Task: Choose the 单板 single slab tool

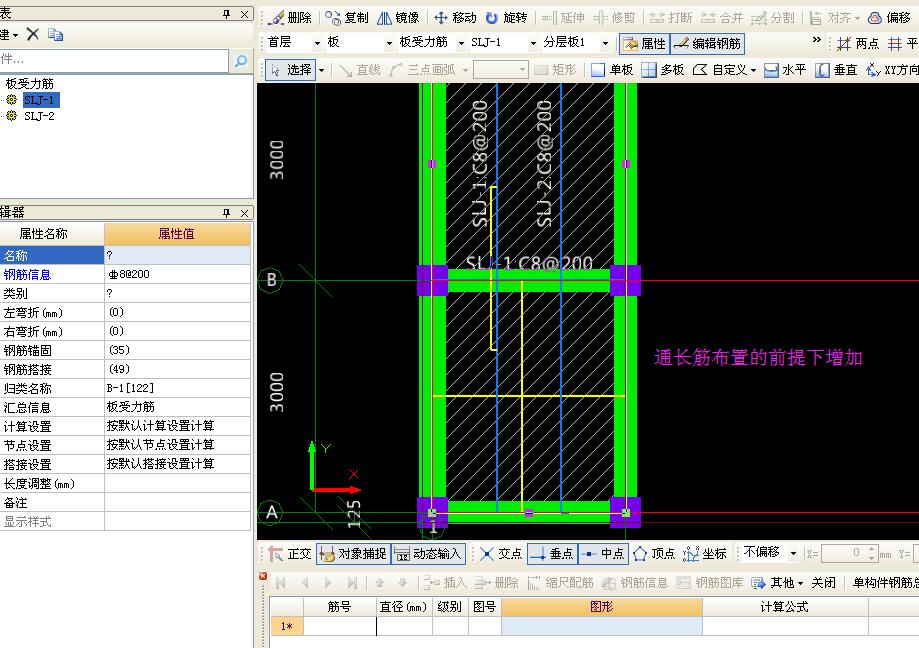Action: pos(611,70)
